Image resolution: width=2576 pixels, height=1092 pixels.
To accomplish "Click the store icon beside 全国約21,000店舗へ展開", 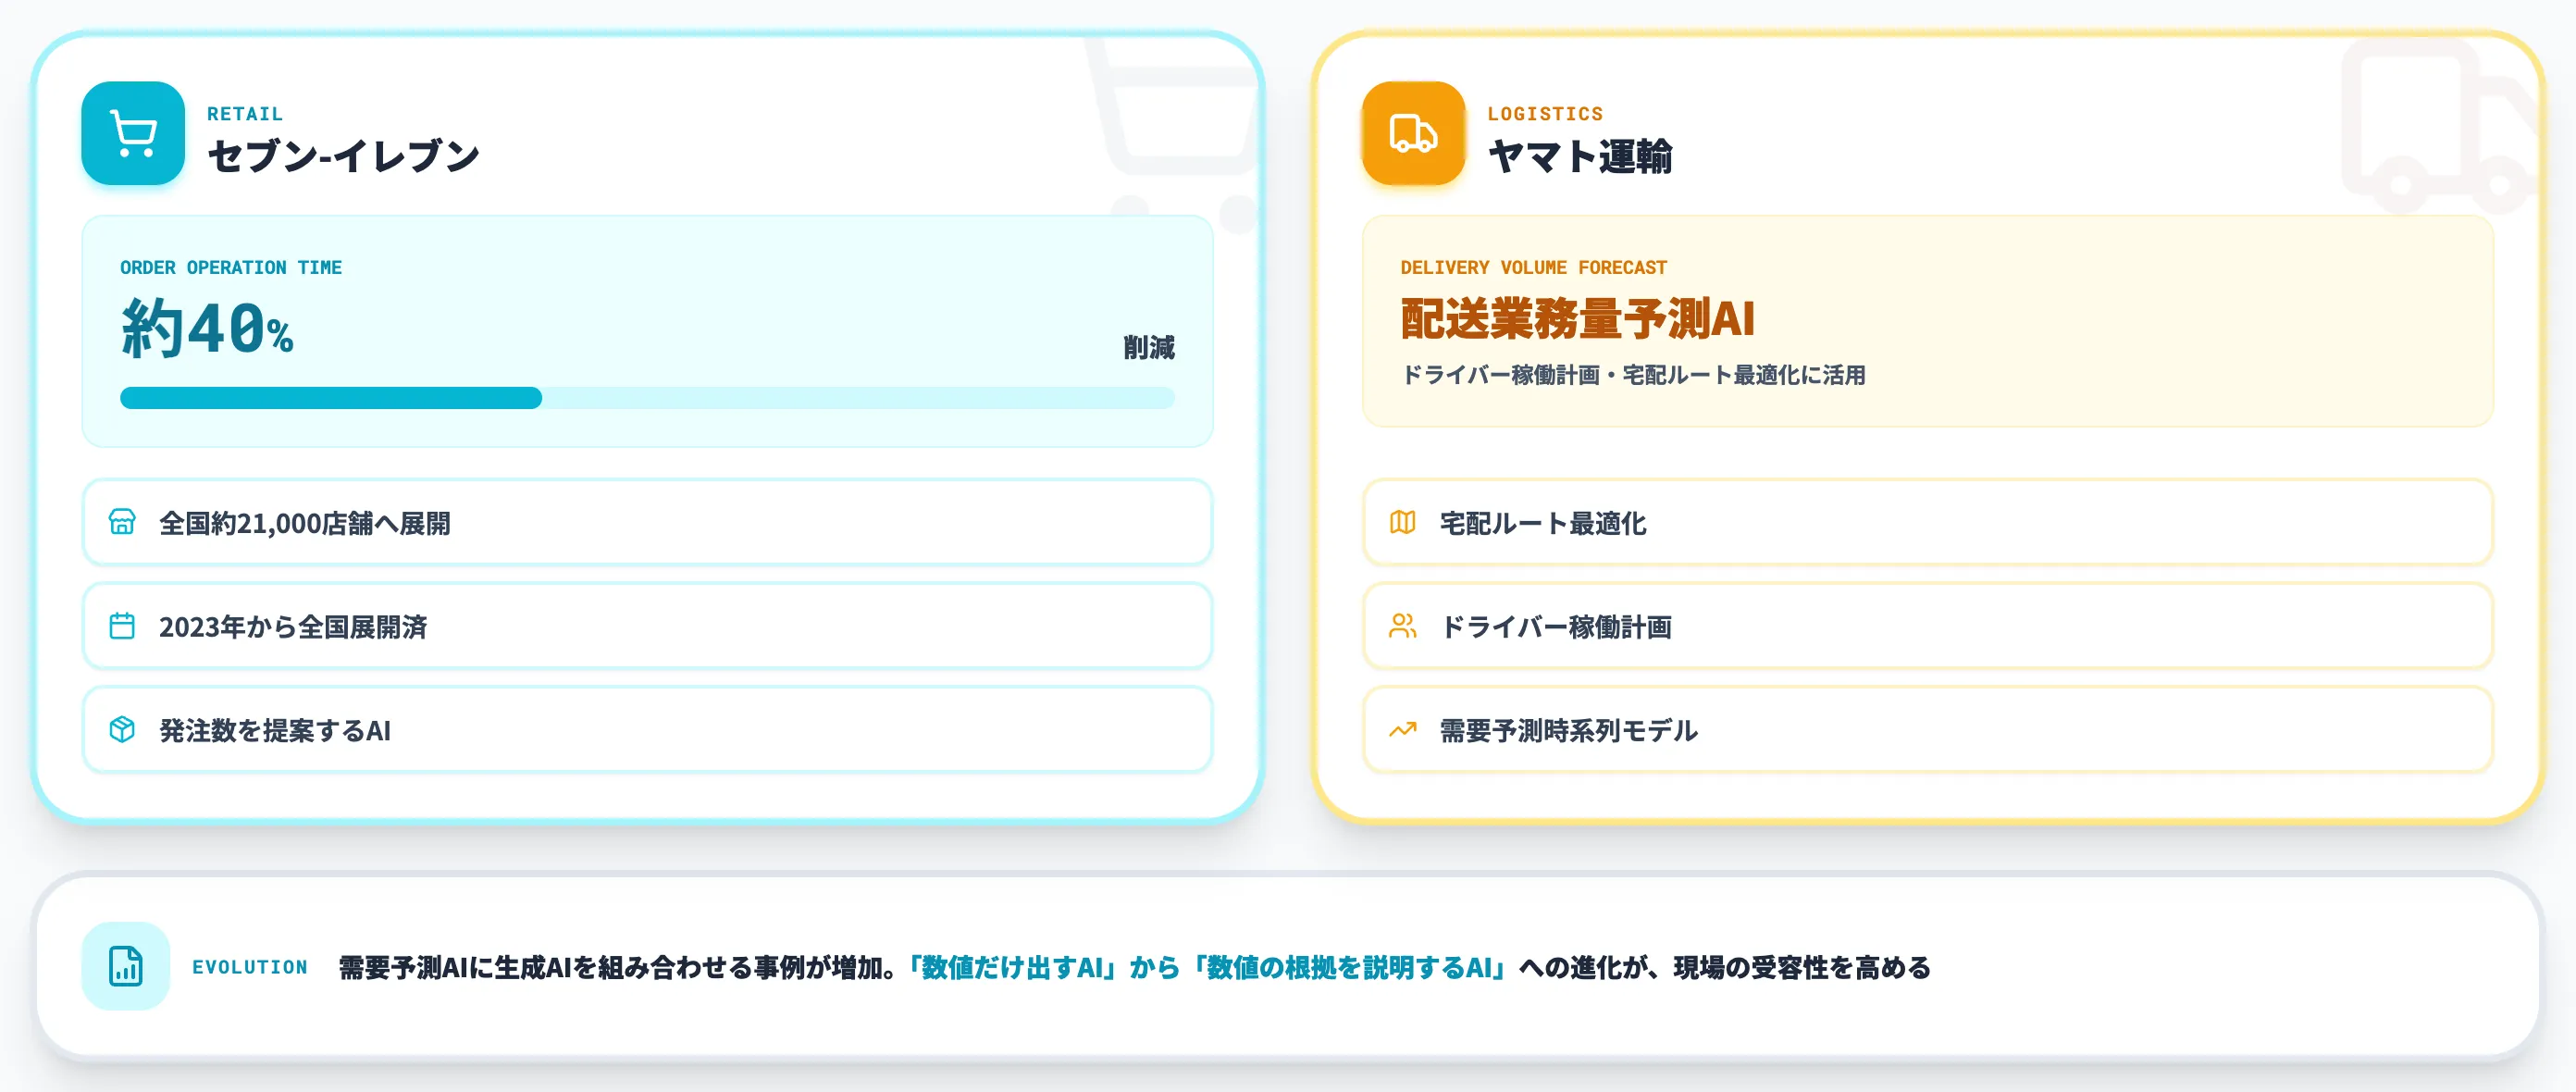I will (122, 522).
